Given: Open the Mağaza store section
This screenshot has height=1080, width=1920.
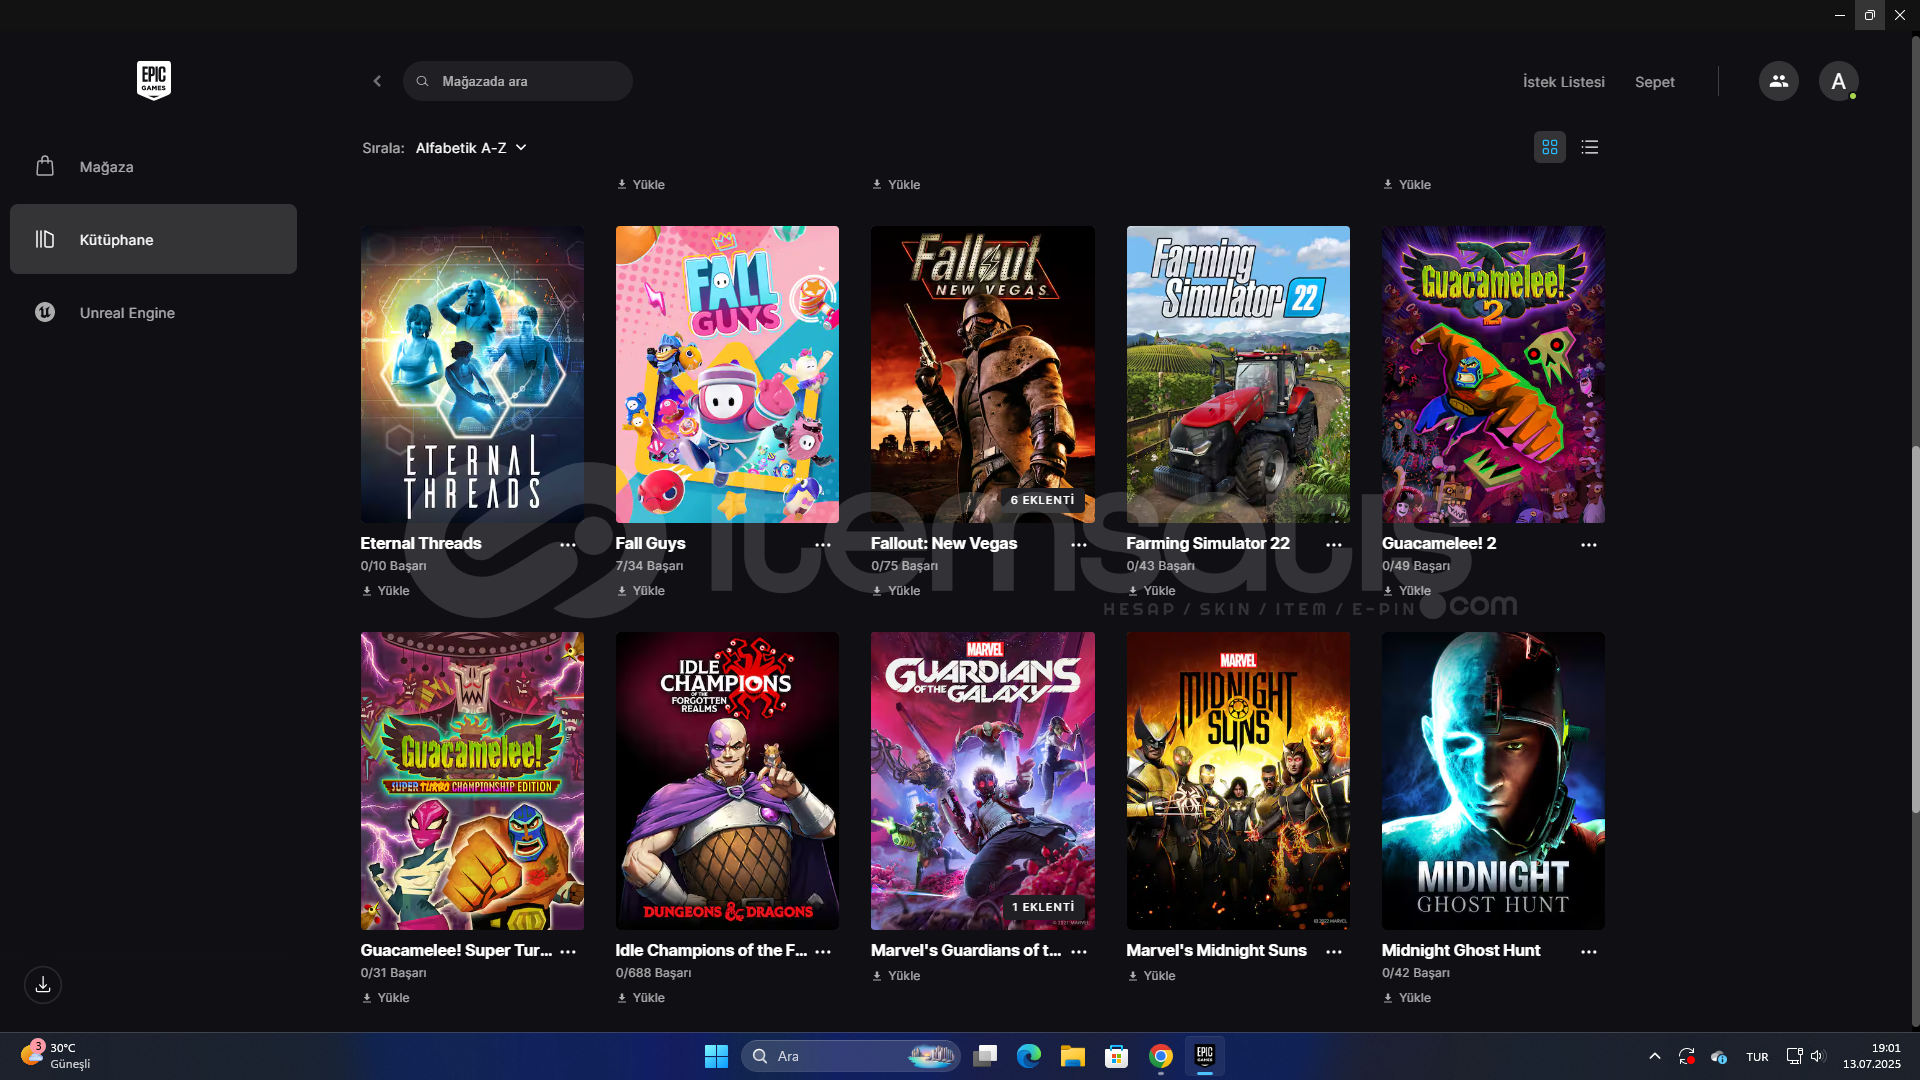Looking at the screenshot, I should (x=153, y=167).
